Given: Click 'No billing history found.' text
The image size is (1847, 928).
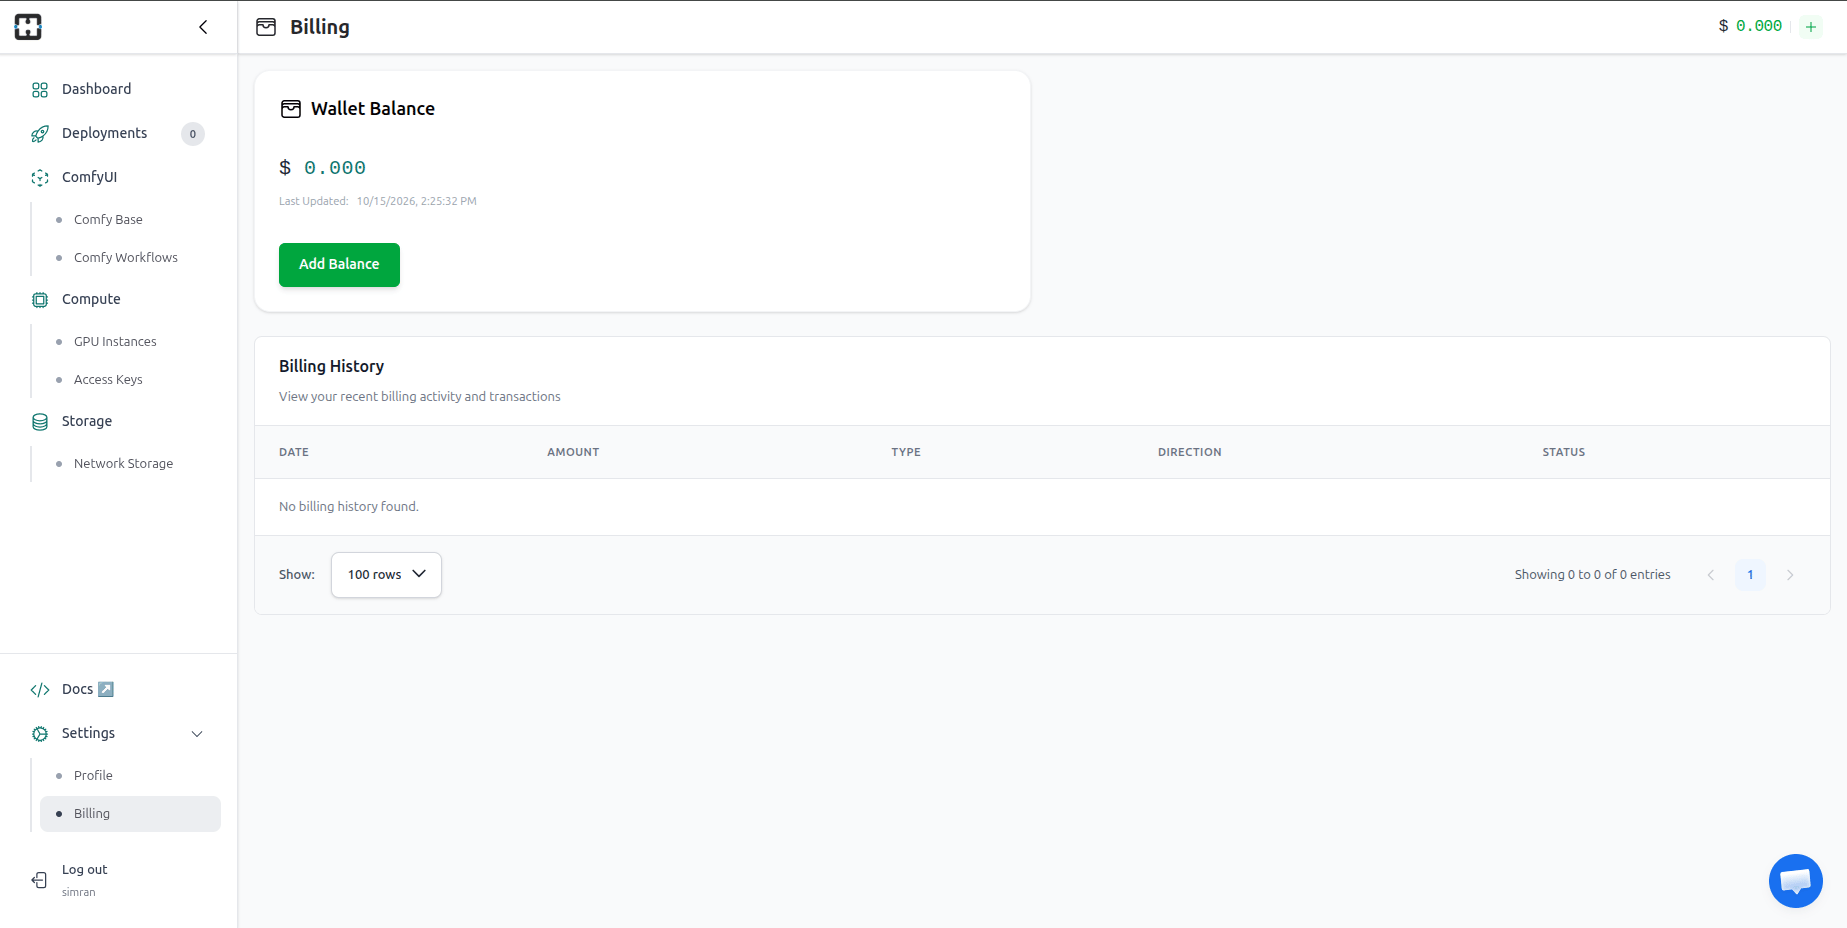Looking at the screenshot, I should point(349,507).
